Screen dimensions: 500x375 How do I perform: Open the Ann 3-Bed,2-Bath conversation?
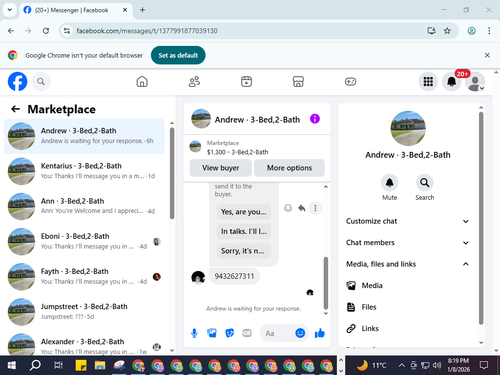(84, 206)
